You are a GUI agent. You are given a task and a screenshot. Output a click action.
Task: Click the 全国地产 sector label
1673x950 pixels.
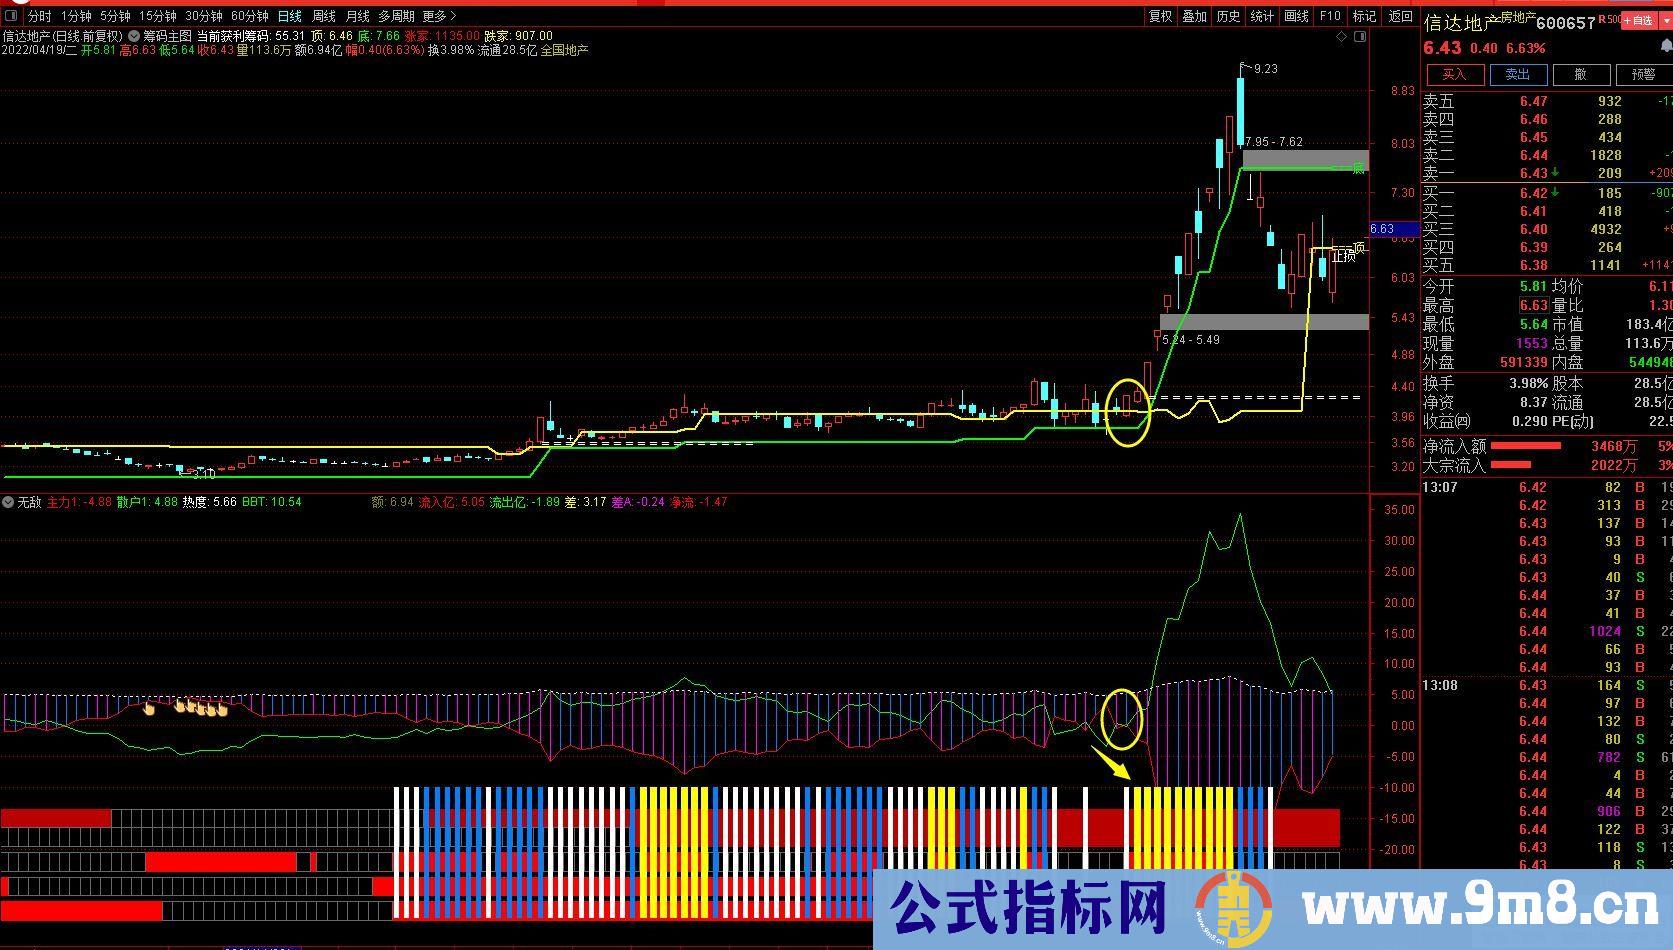pos(565,50)
